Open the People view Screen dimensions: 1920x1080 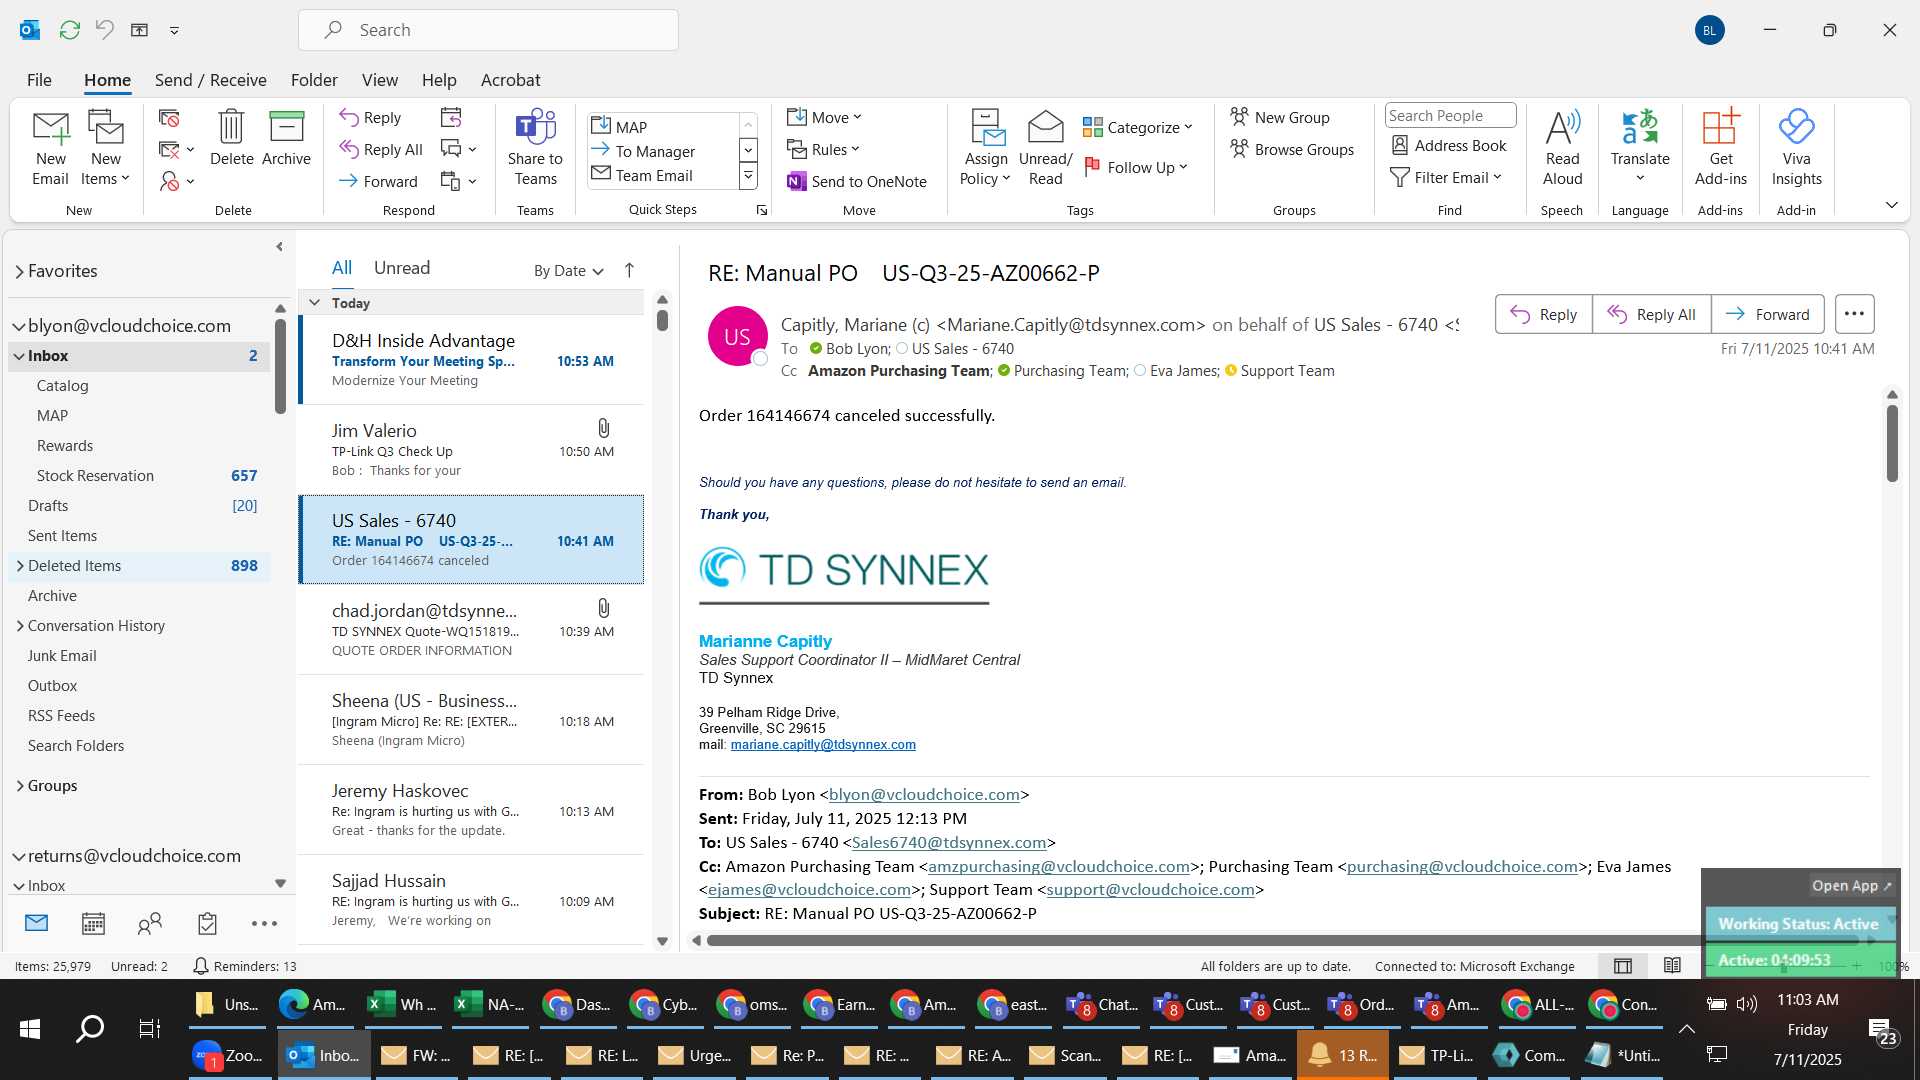coord(150,923)
